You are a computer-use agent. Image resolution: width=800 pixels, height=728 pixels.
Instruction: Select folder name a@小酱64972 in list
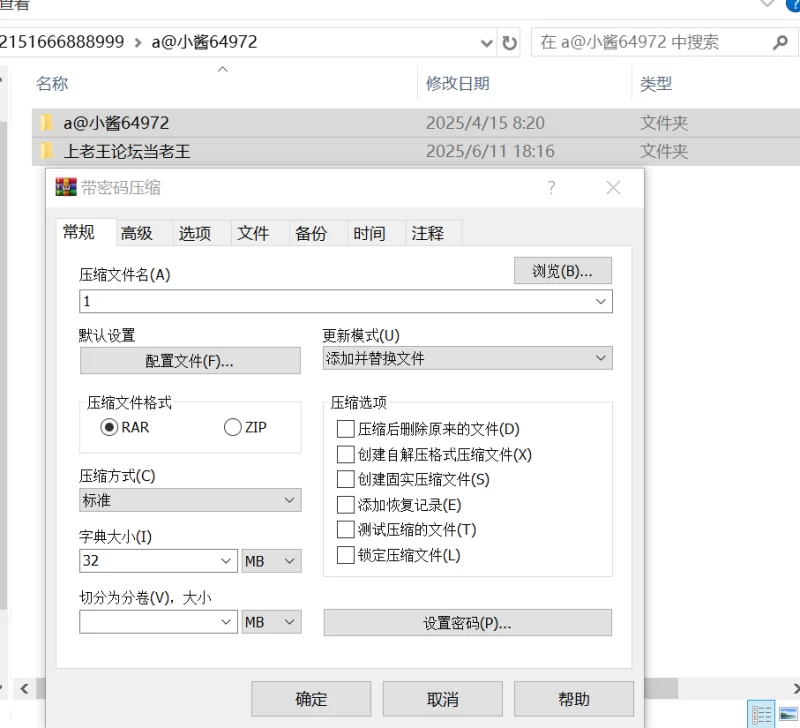(116, 123)
